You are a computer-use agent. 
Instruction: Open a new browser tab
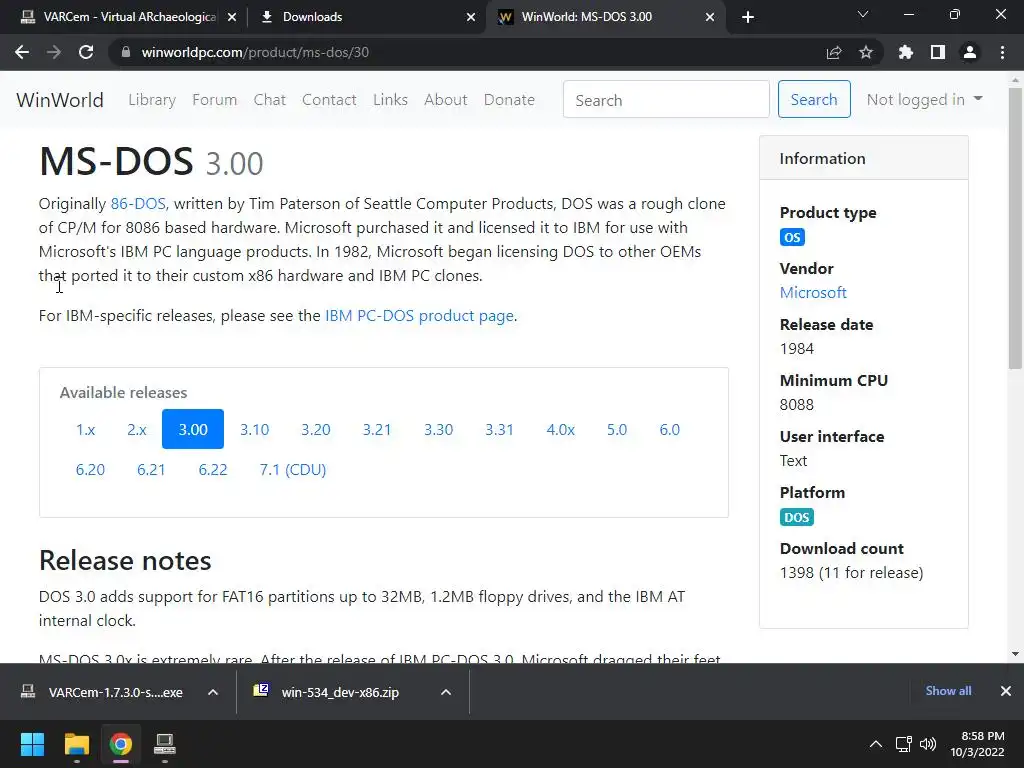pos(748,17)
